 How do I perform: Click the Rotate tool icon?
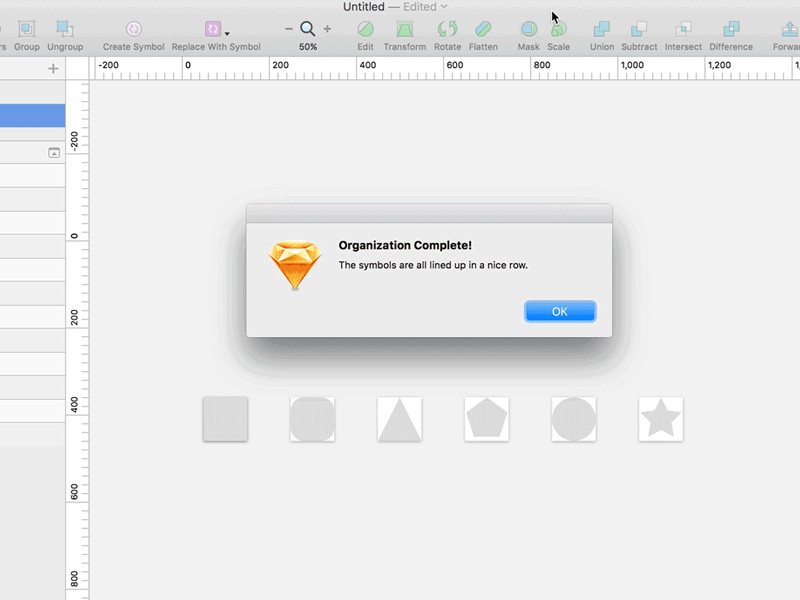[x=447, y=29]
